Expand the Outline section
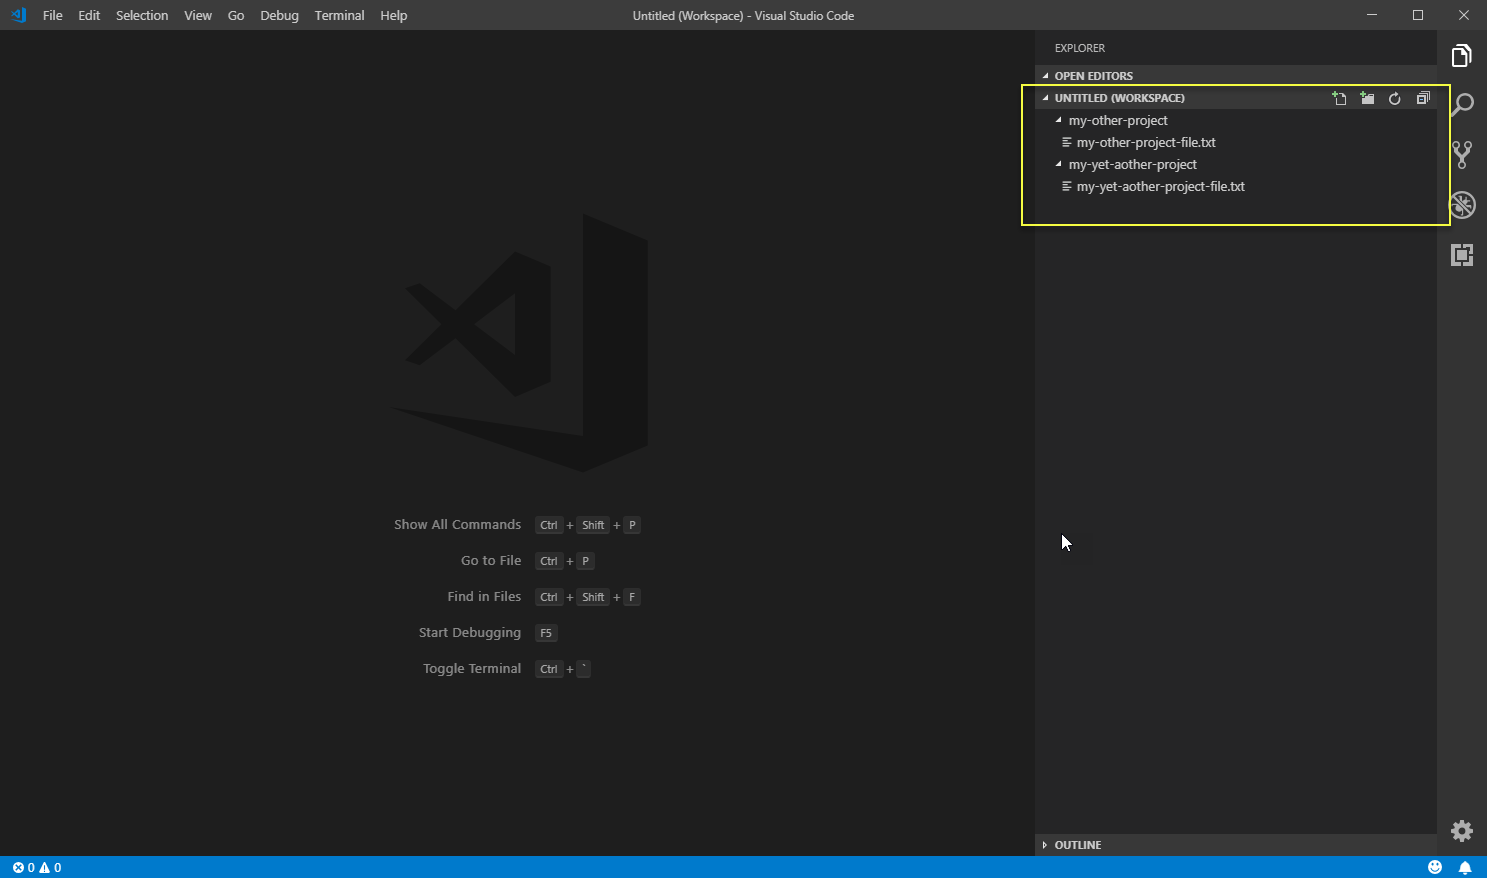The image size is (1487, 878). coord(1081,844)
